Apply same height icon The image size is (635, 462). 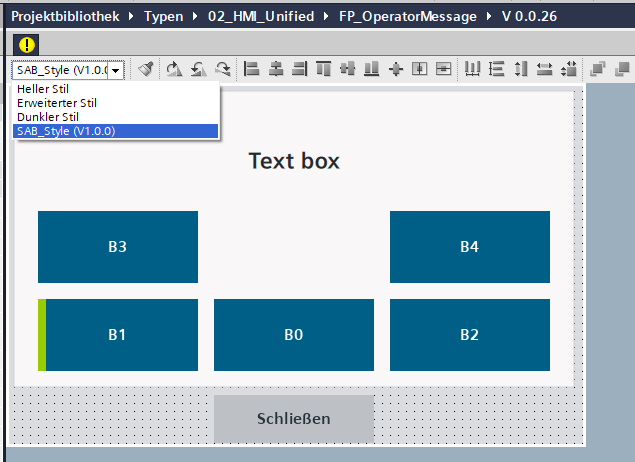[x=521, y=69]
